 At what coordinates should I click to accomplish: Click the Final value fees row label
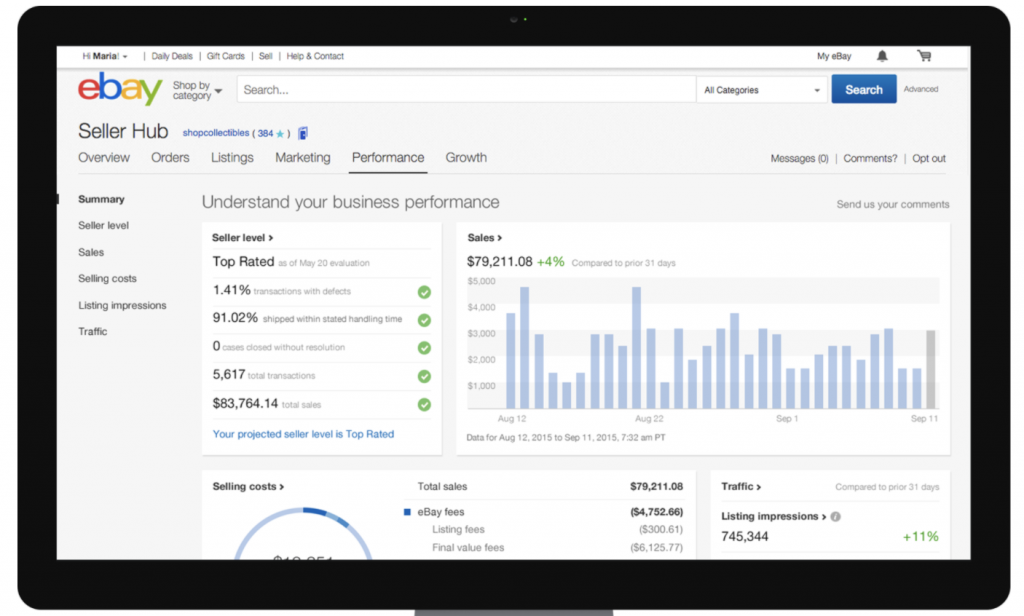(x=468, y=547)
